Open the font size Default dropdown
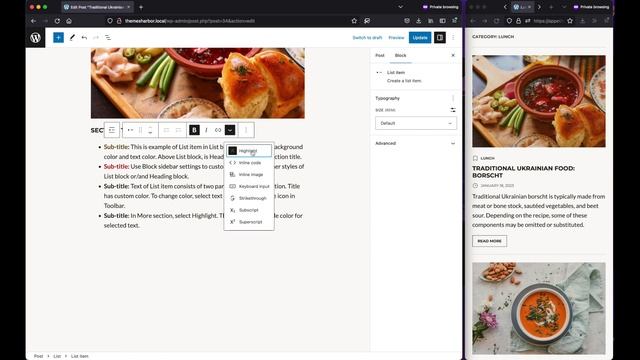Viewport: 640px width, 360px height. (x=416, y=123)
